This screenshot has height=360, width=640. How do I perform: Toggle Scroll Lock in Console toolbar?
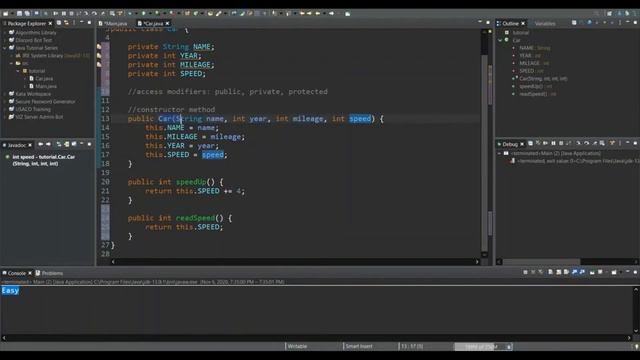[x=558, y=272]
